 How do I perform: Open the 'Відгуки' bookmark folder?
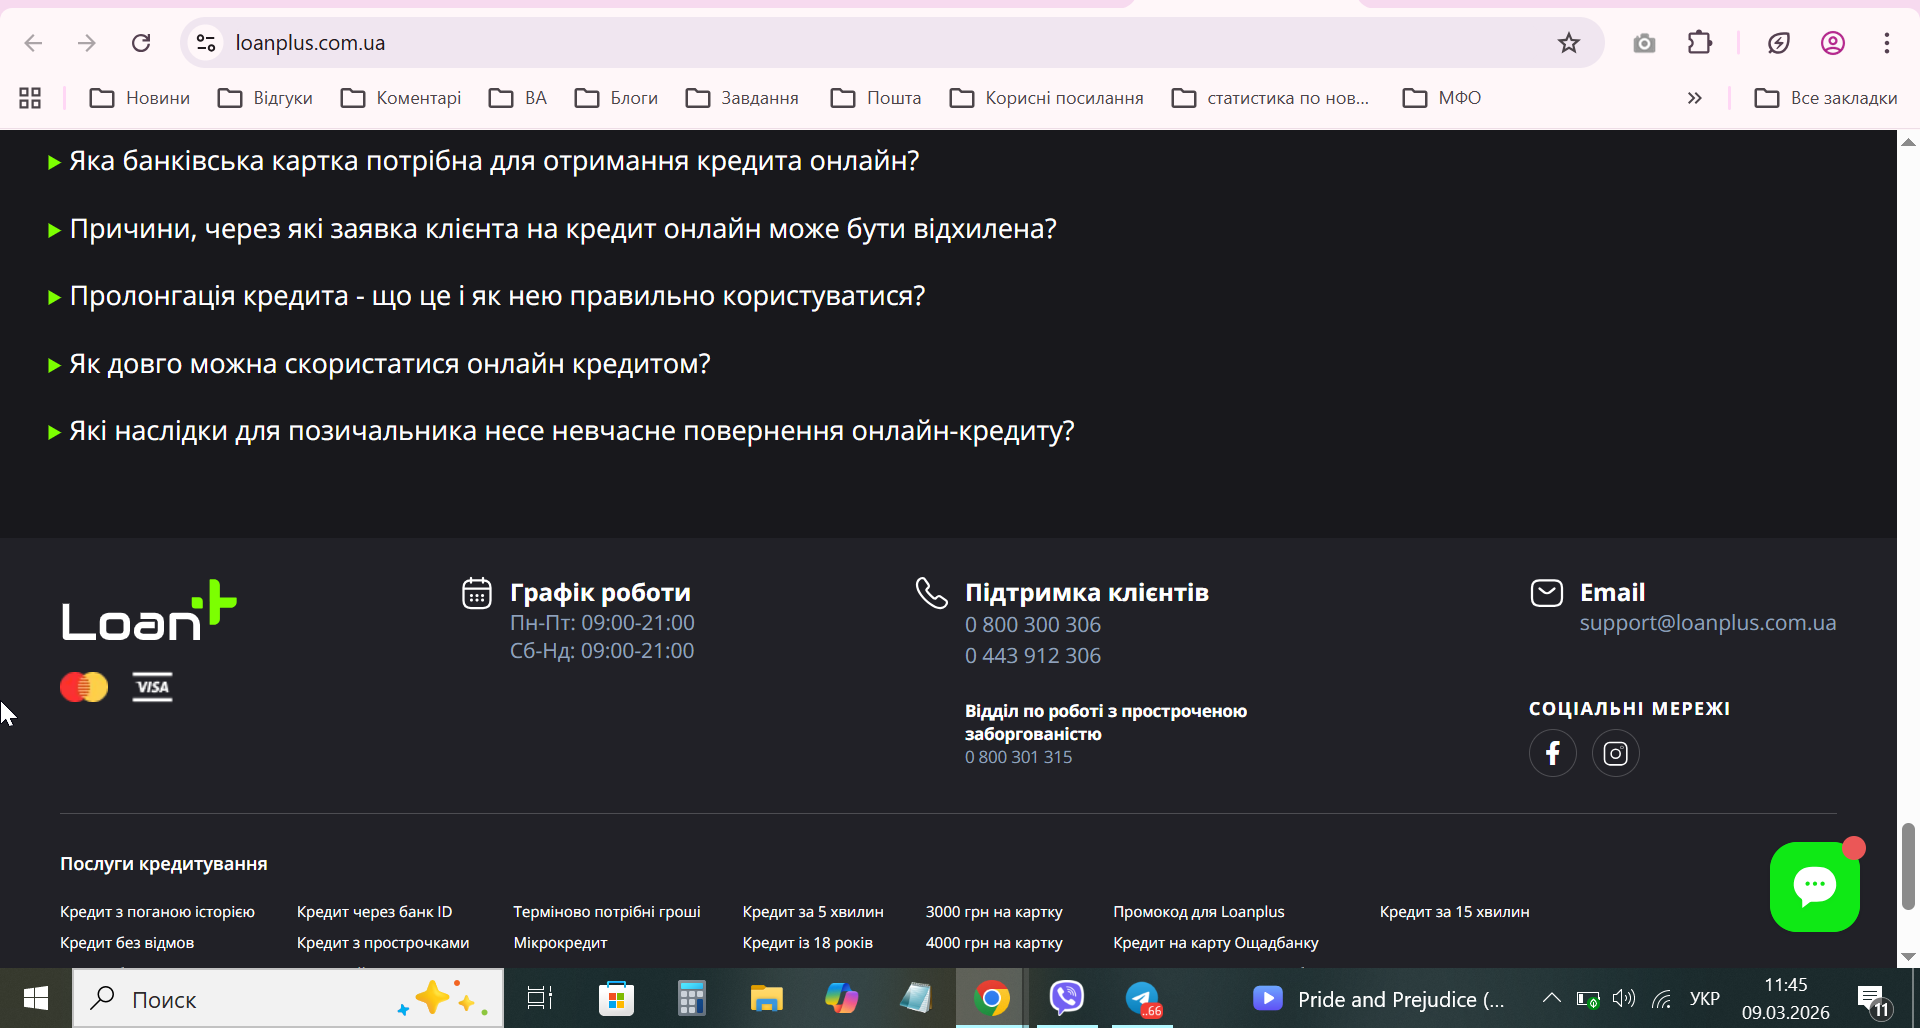point(266,98)
